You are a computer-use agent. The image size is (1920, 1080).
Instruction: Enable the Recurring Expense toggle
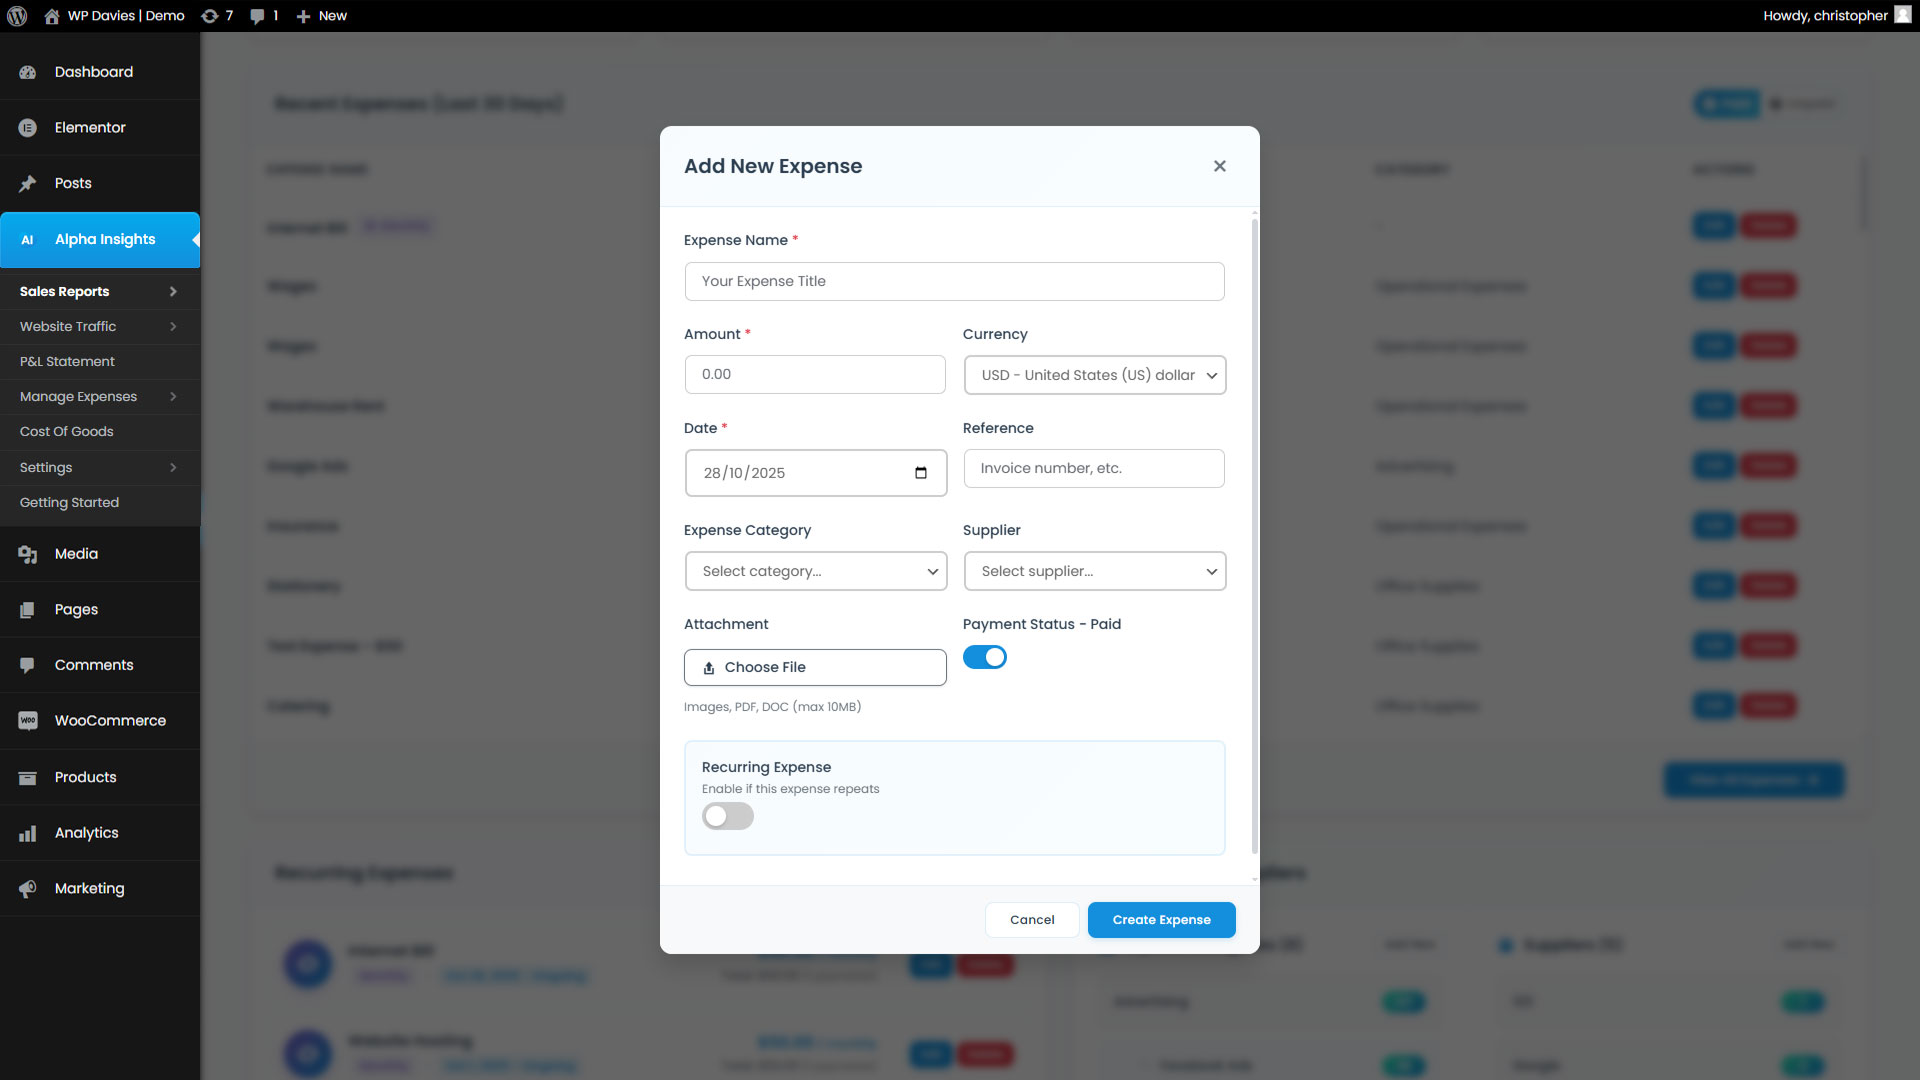(727, 816)
